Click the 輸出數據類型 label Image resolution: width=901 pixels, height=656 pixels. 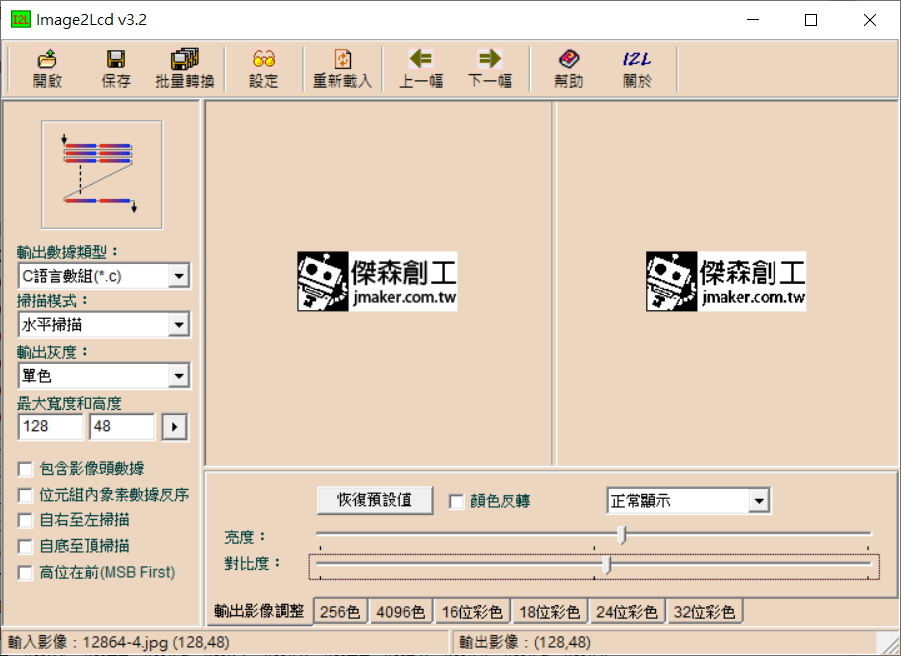67,252
